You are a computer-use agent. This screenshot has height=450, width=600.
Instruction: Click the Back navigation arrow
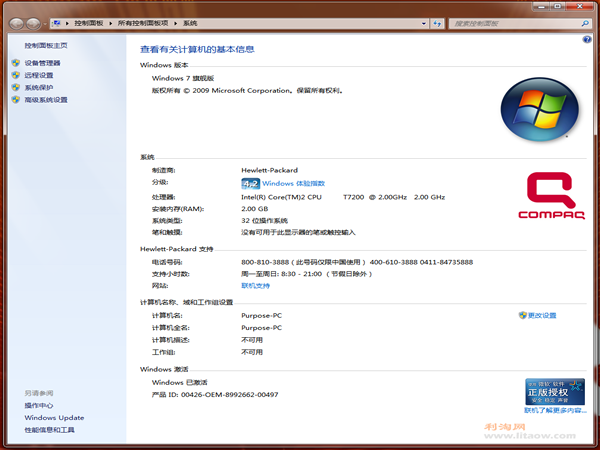pyautogui.click(x=16, y=24)
